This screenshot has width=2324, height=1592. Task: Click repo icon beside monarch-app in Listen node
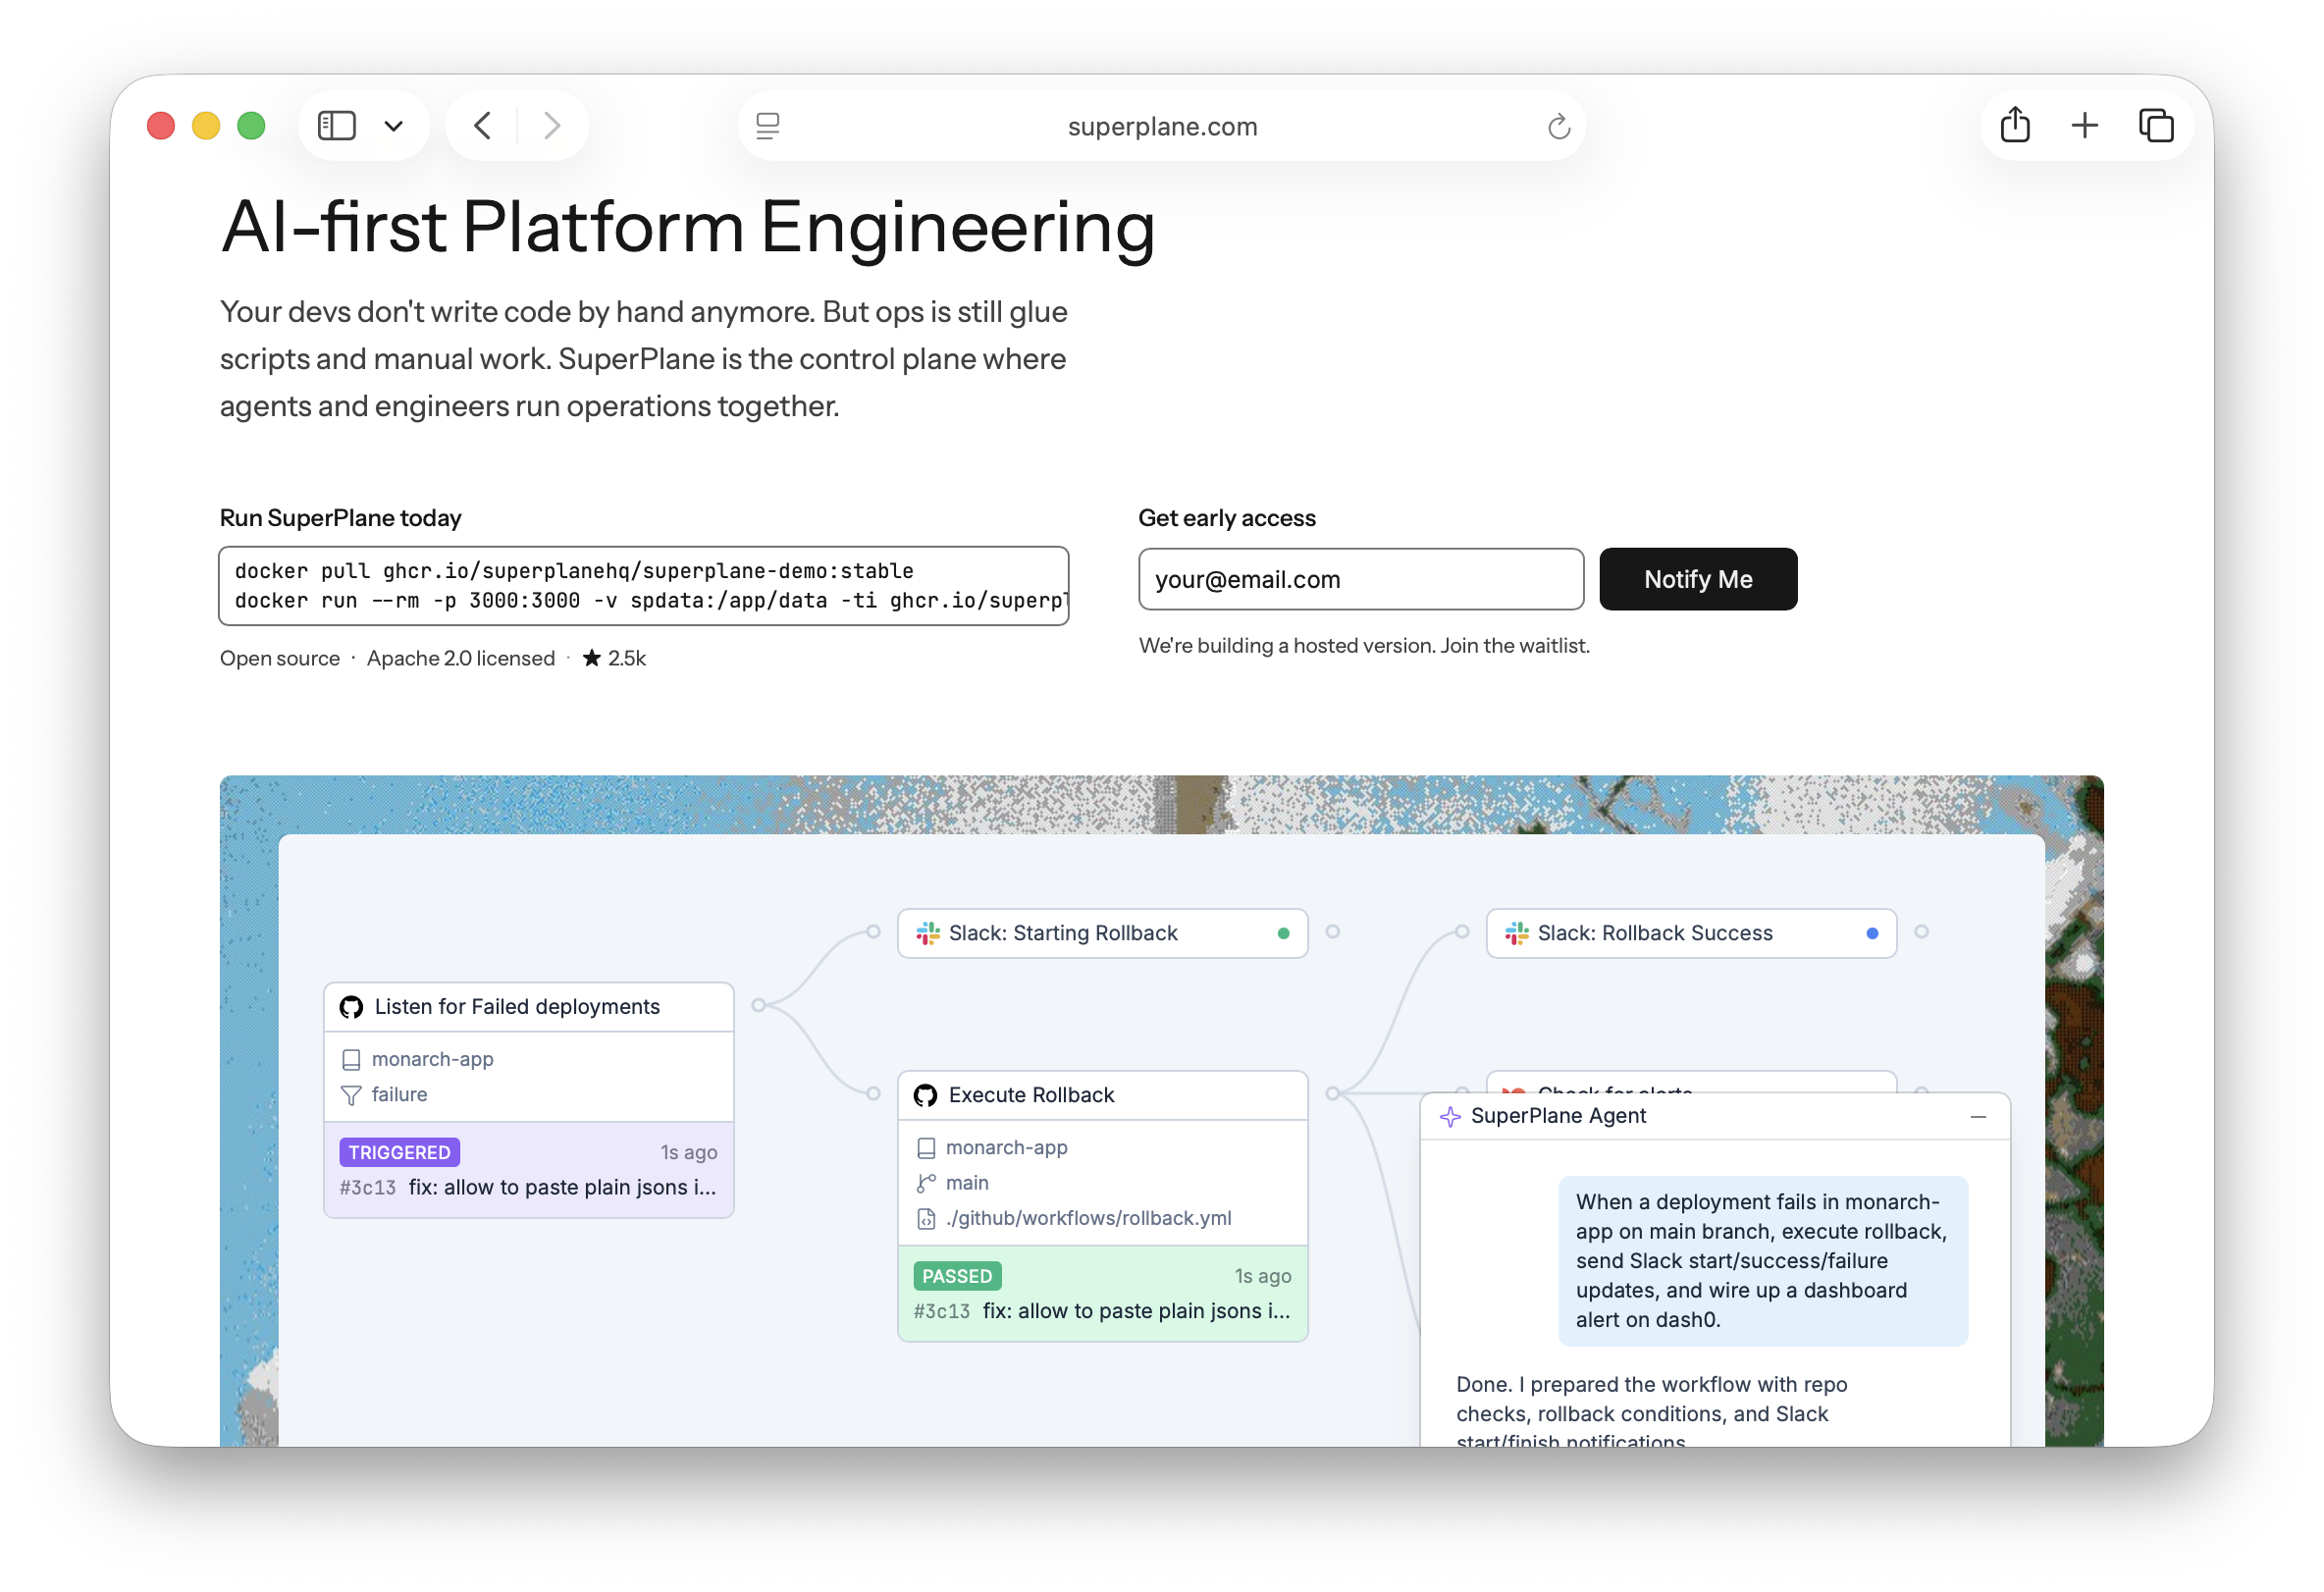tap(351, 1060)
